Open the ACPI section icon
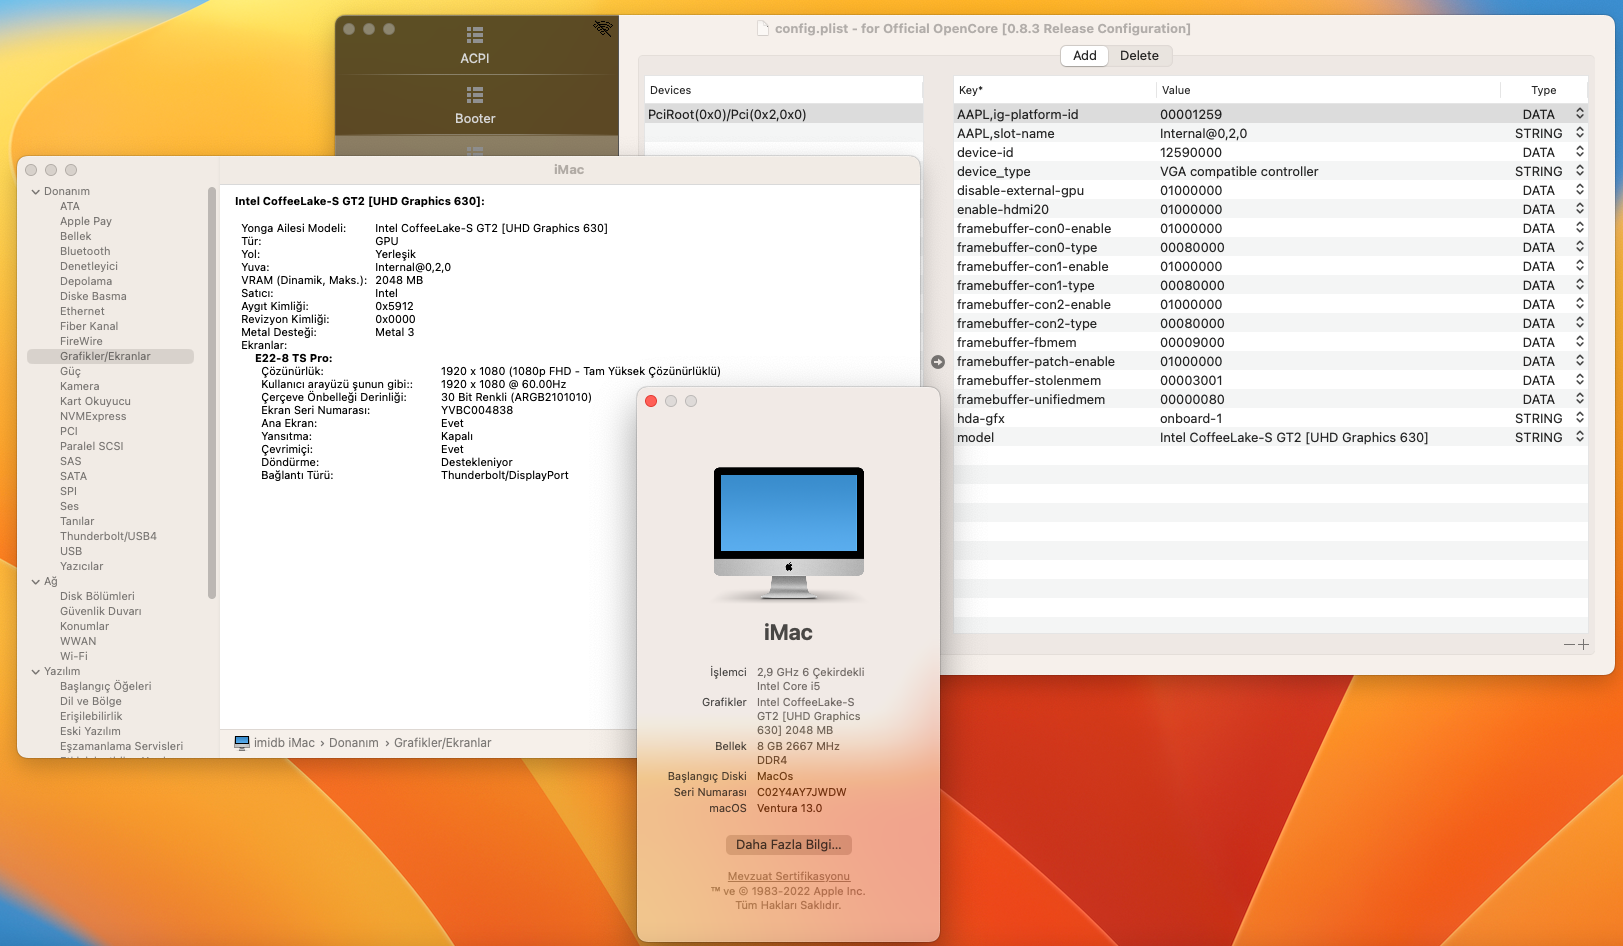The height and width of the screenshot is (946, 1623). click(475, 36)
